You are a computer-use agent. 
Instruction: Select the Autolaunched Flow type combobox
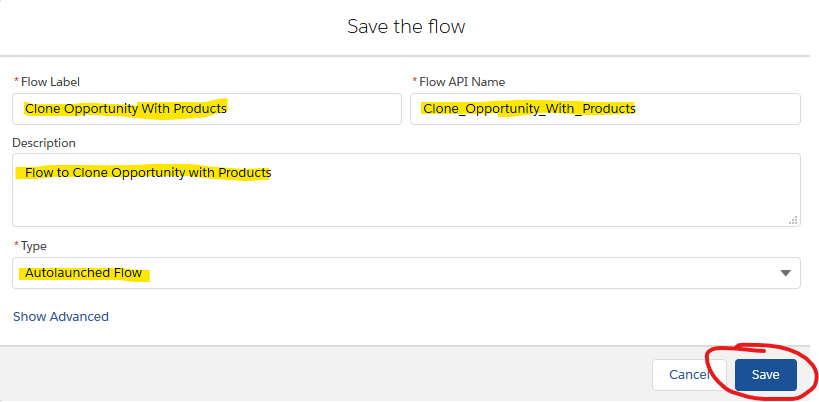(x=406, y=273)
